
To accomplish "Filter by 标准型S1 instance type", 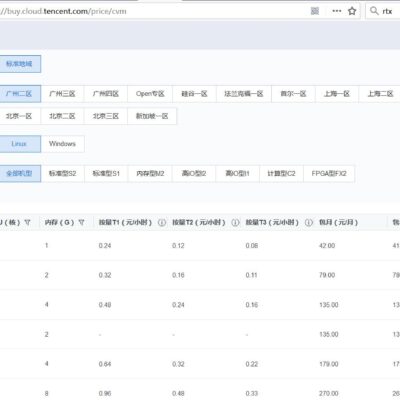I will click(x=106, y=173).
